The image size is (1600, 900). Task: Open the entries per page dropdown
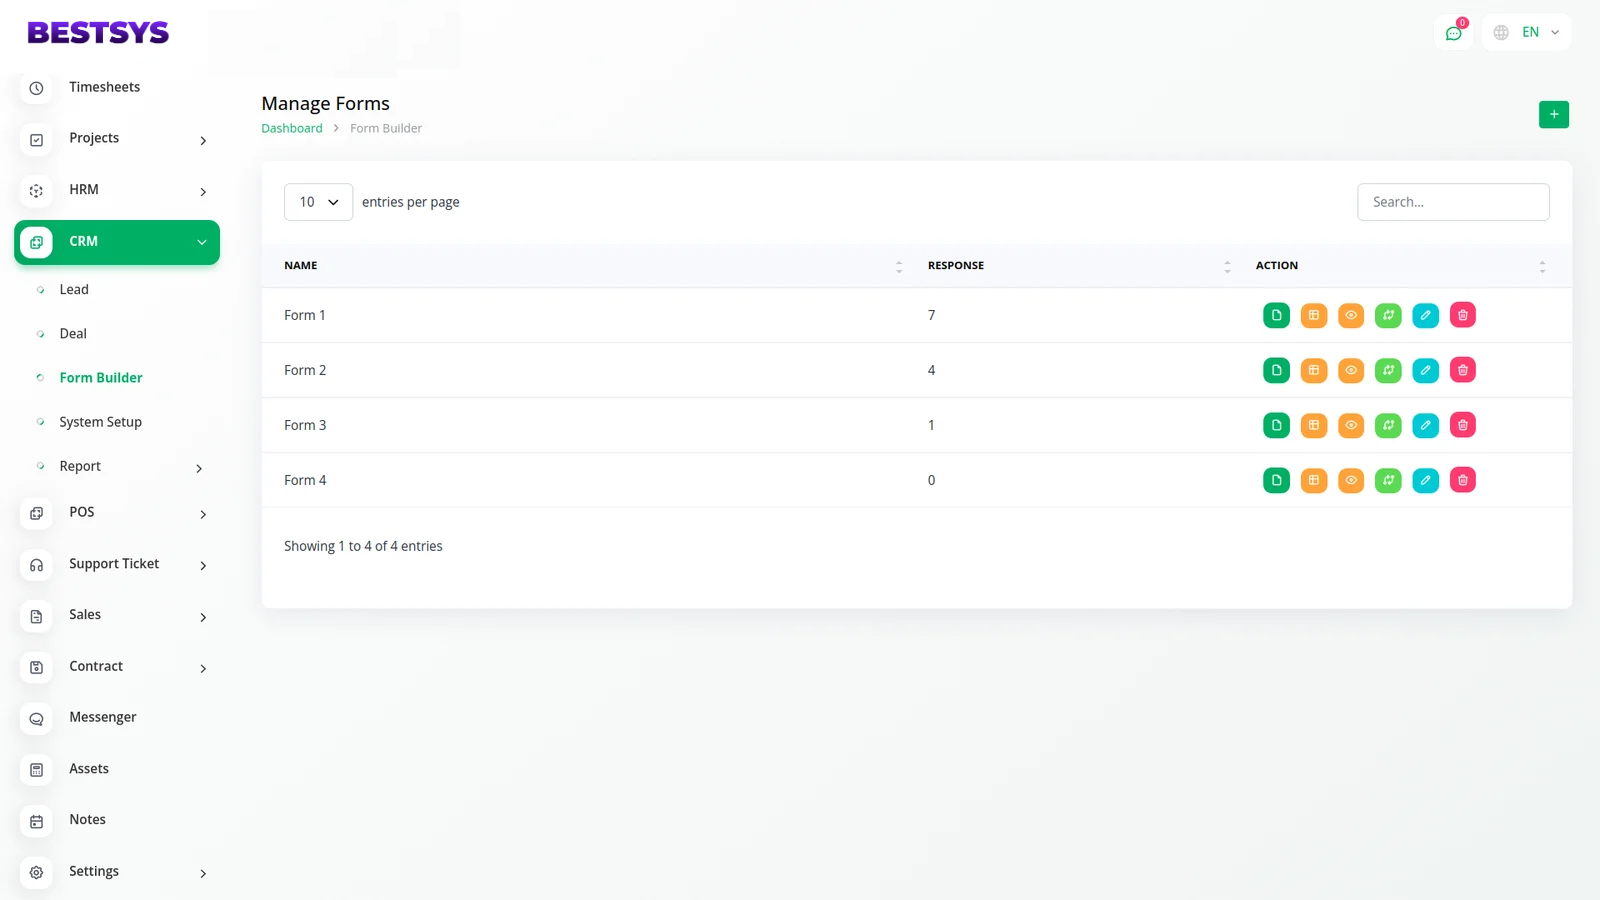point(318,202)
